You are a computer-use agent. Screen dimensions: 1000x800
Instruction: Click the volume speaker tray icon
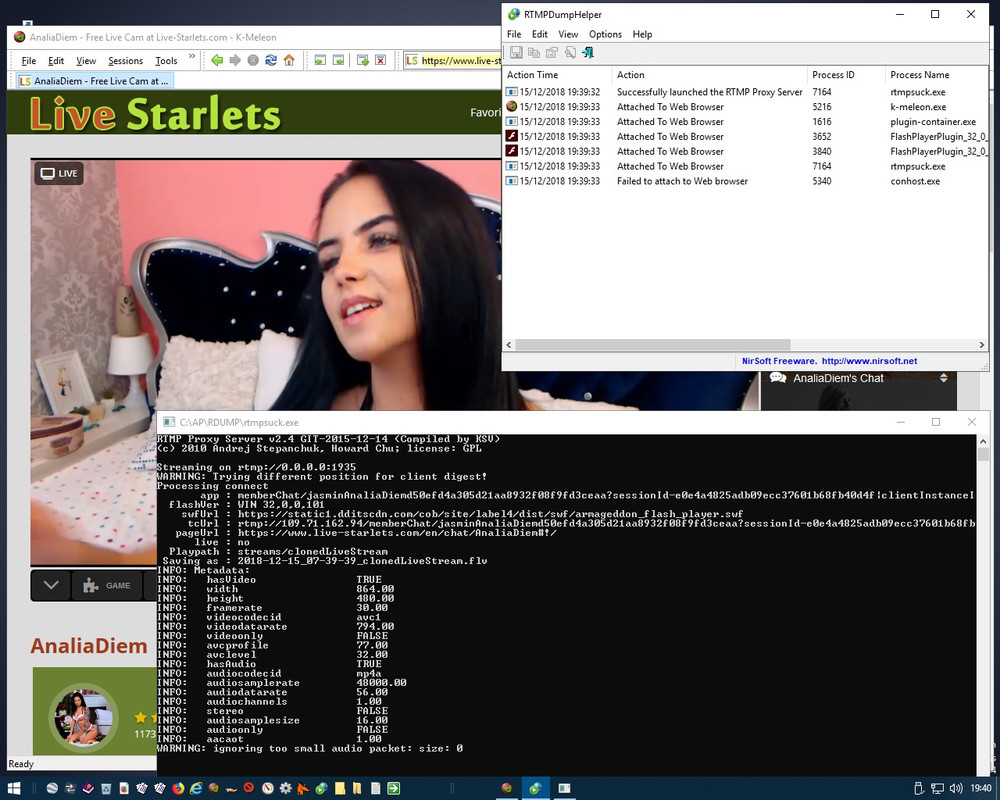tap(955, 789)
